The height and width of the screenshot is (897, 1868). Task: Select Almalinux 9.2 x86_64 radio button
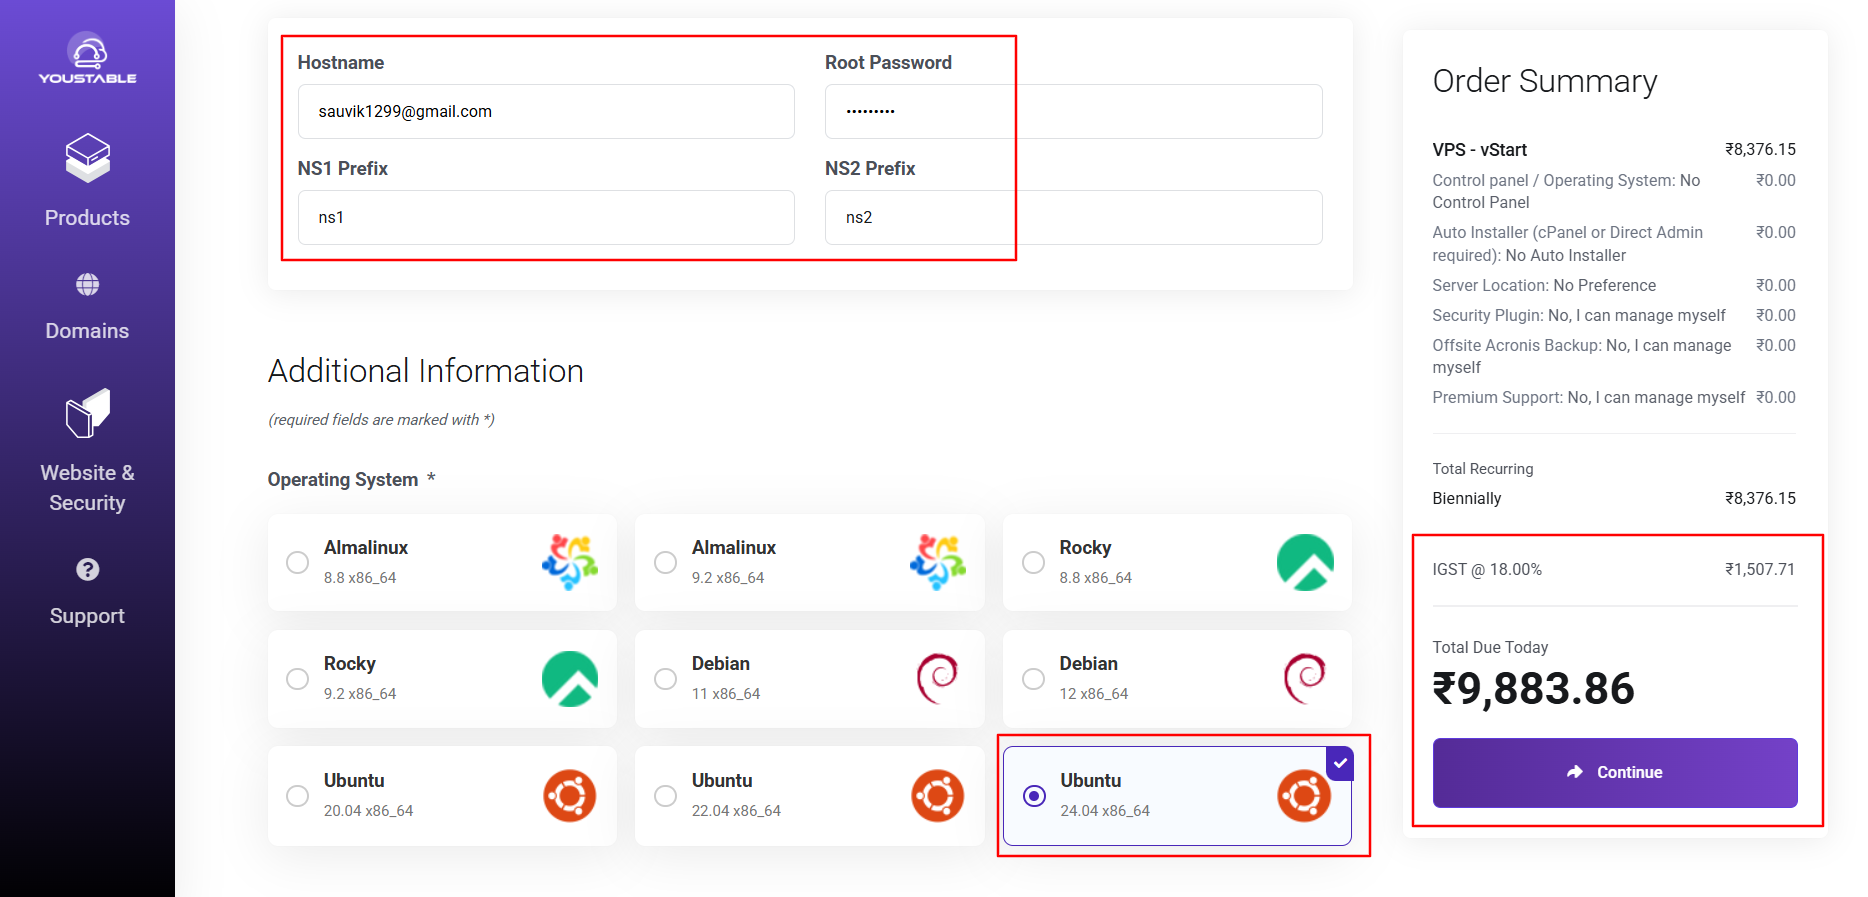665,562
